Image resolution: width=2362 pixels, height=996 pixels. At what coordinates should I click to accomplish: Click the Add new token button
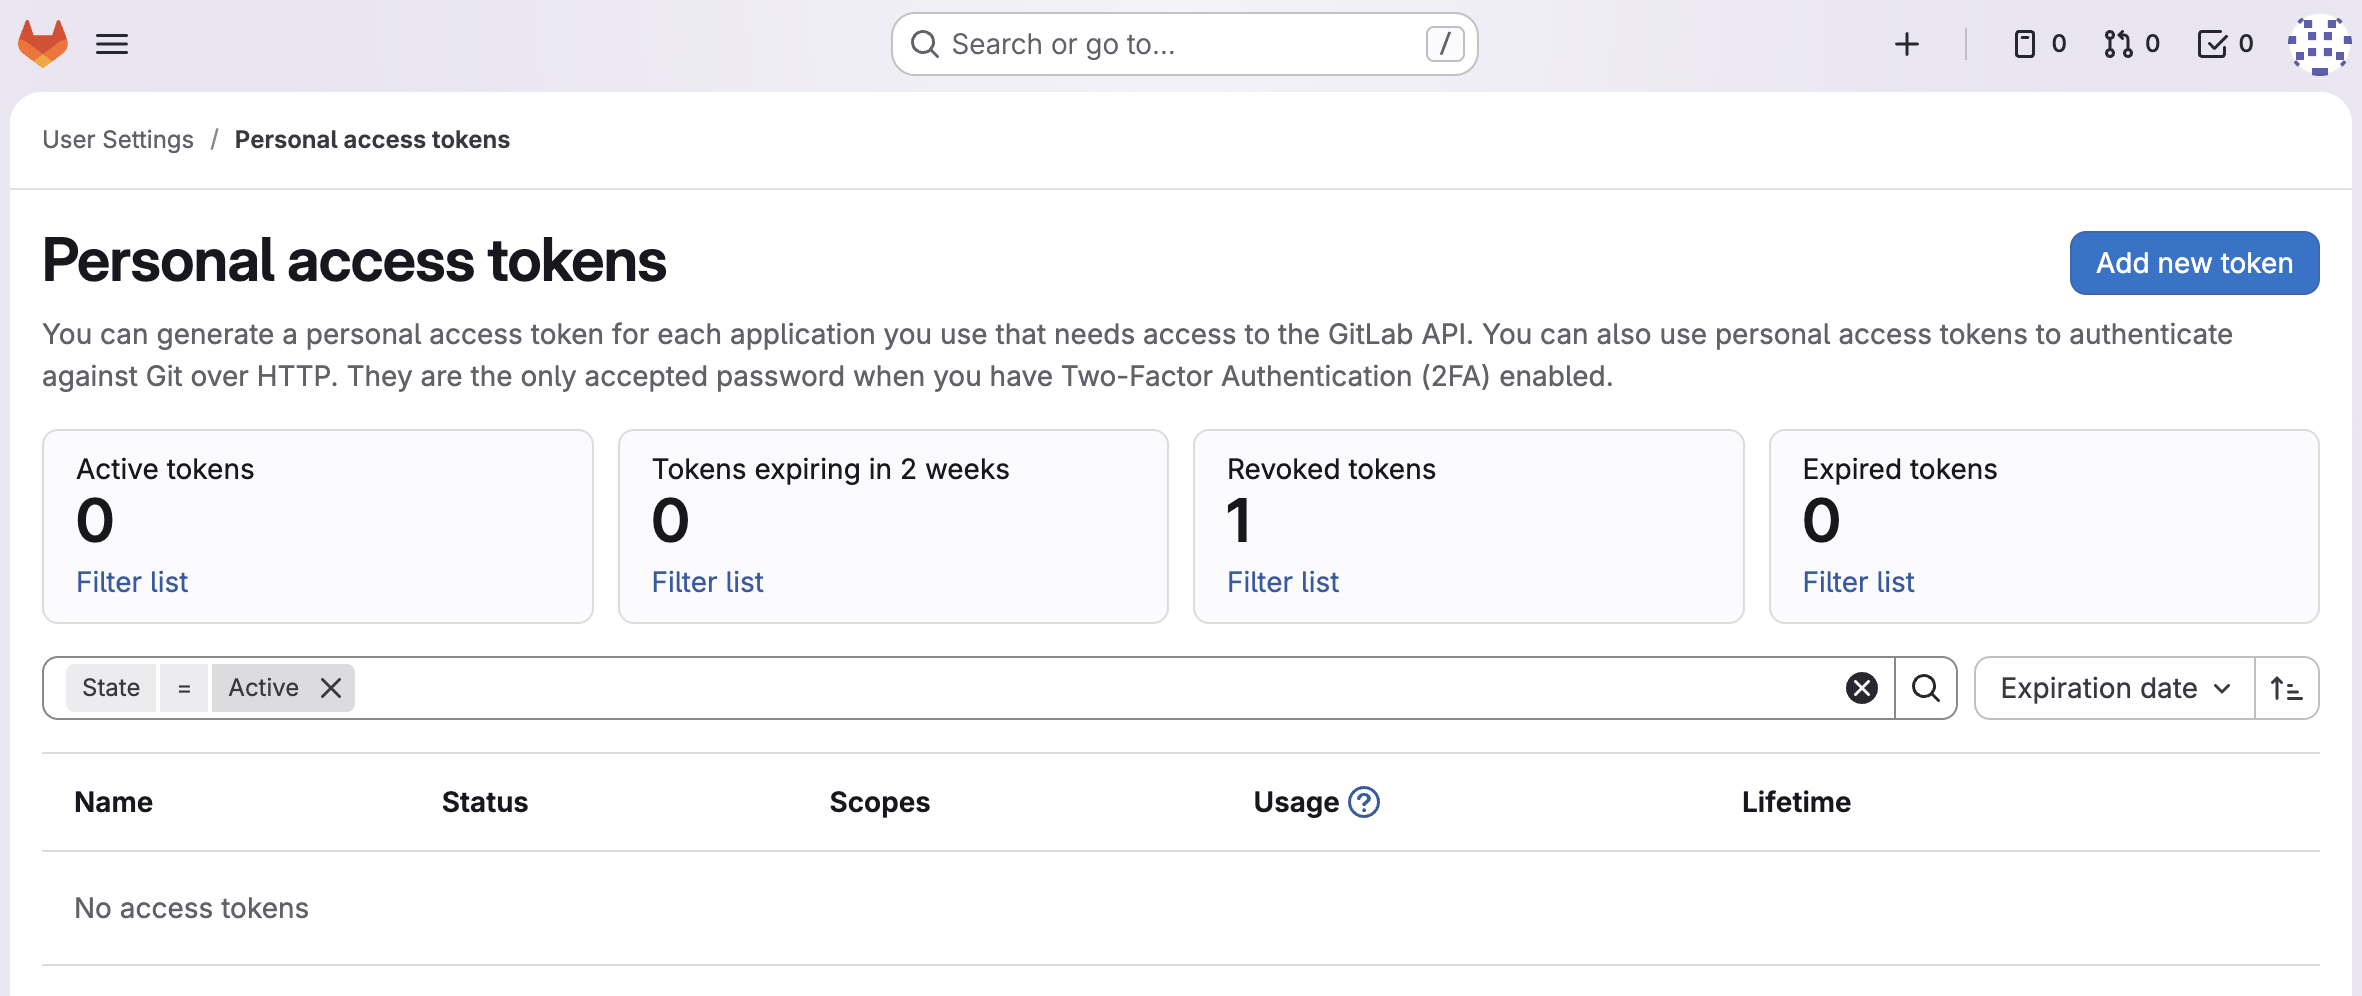click(x=2194, y=263)
